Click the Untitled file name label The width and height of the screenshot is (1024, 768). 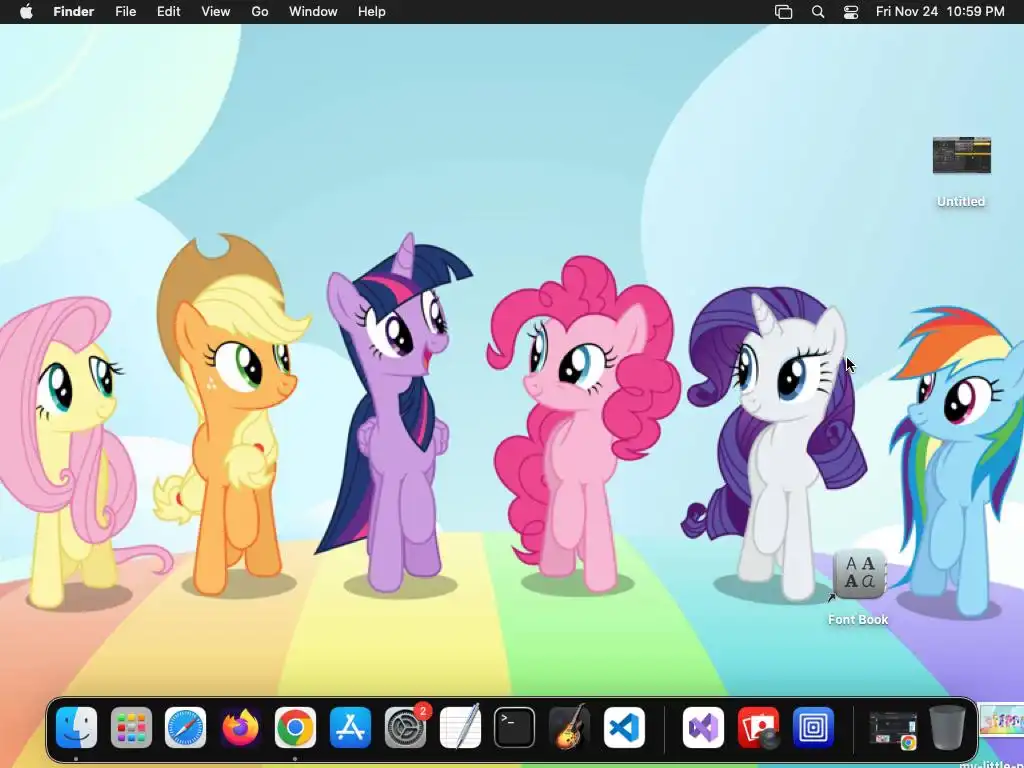pos(961,202)
